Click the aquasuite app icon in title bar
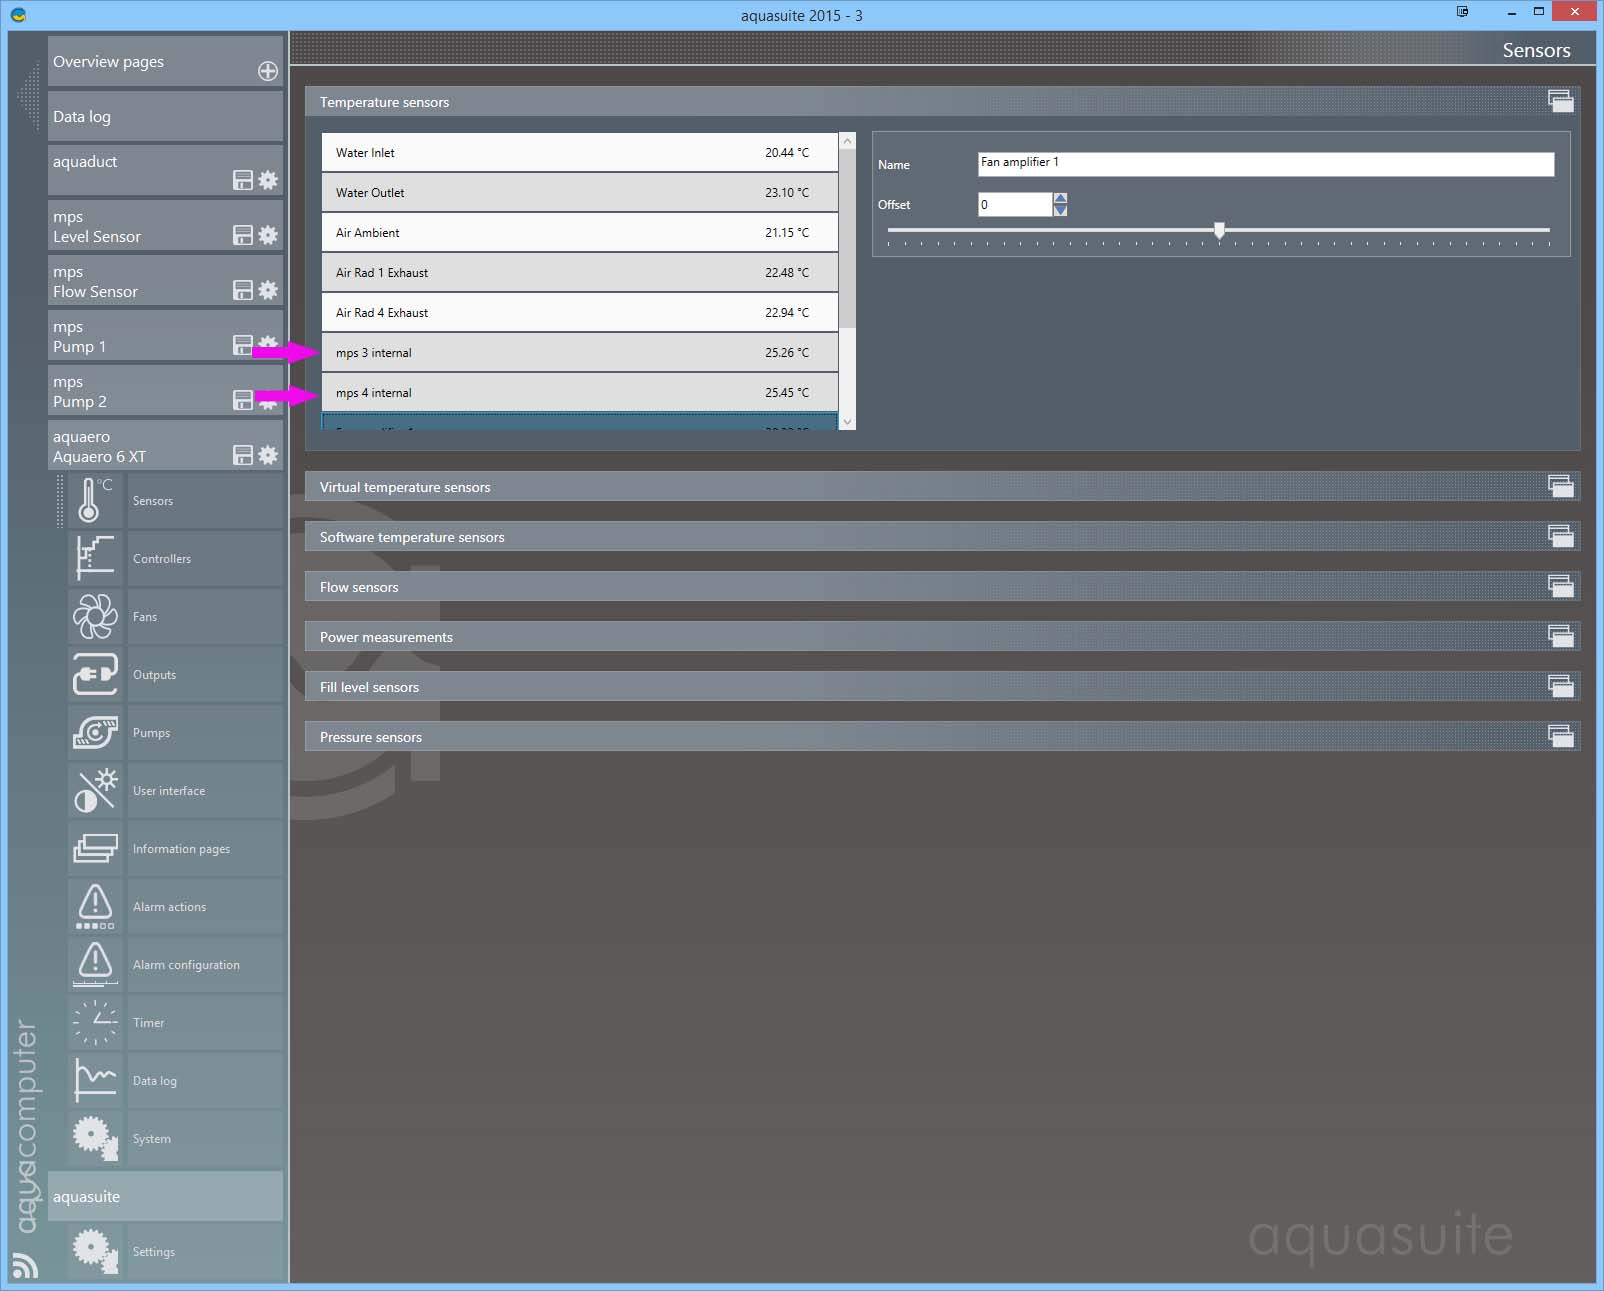The image size is (1604, 1291). 18,15
